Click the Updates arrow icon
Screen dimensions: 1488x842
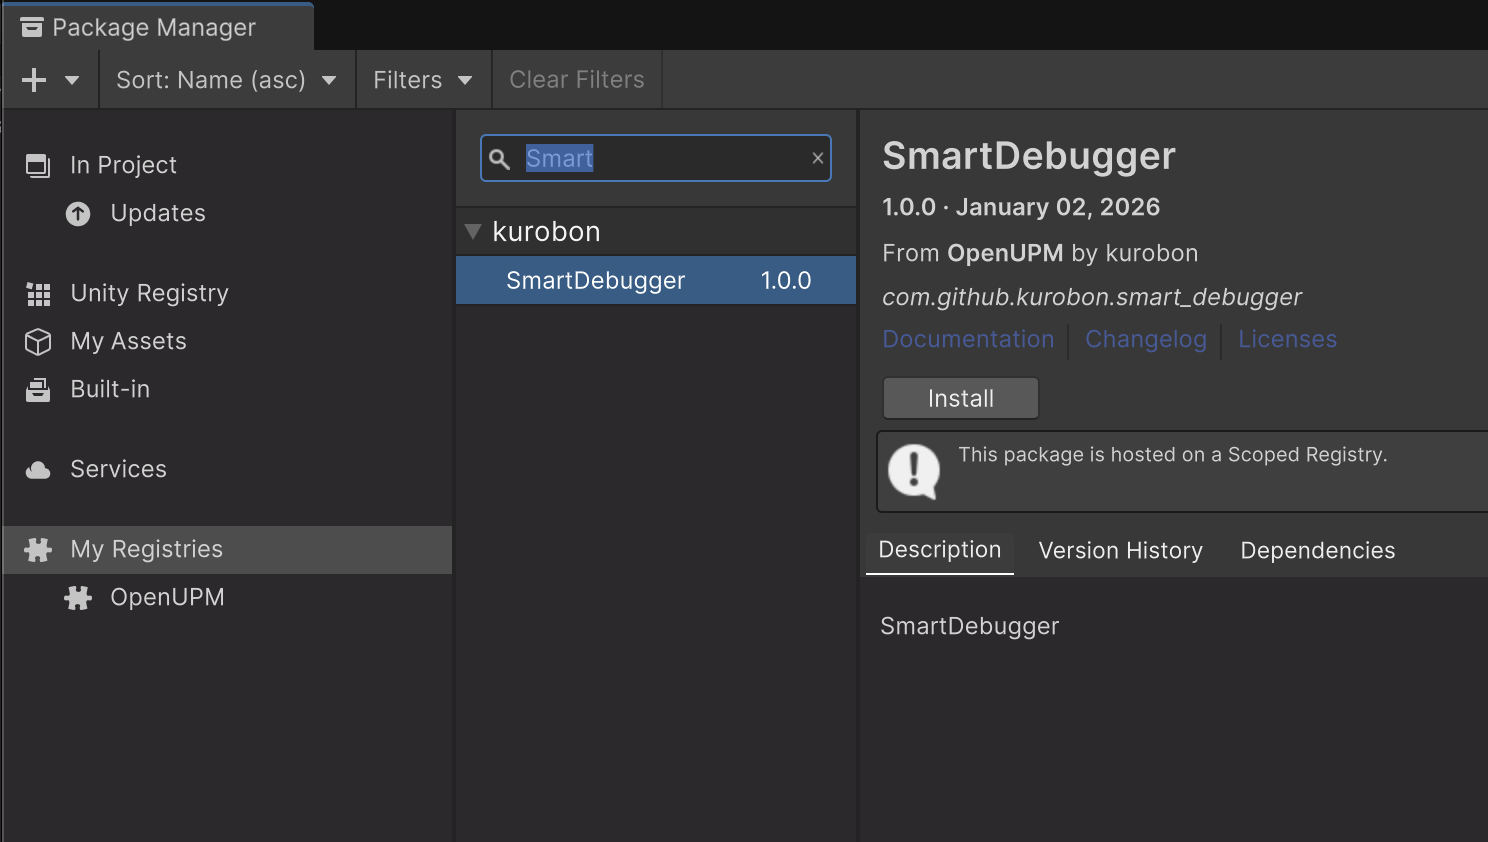(x=78, y=213)
